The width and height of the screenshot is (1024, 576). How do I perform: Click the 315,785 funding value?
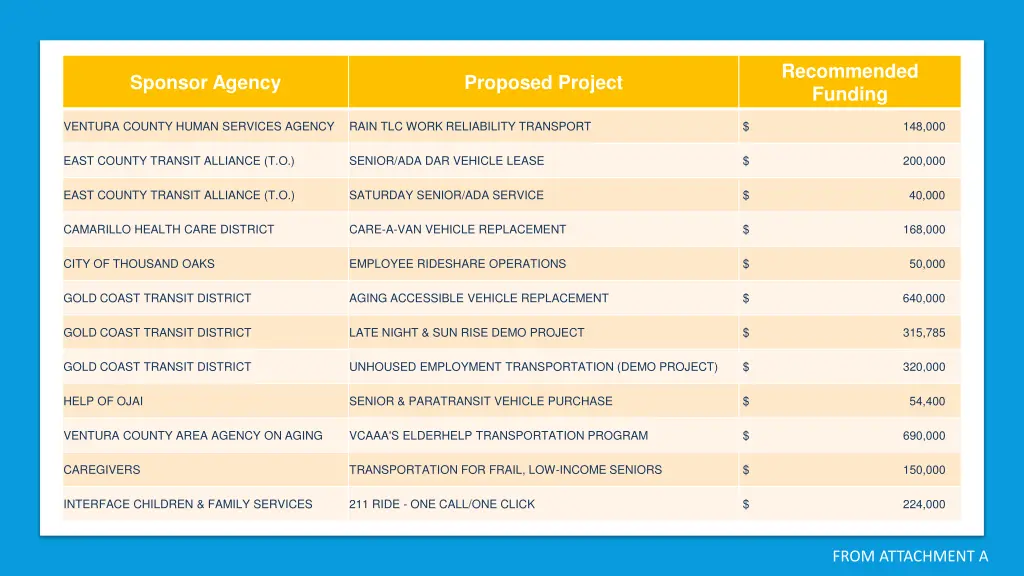[x=923, y=333]
